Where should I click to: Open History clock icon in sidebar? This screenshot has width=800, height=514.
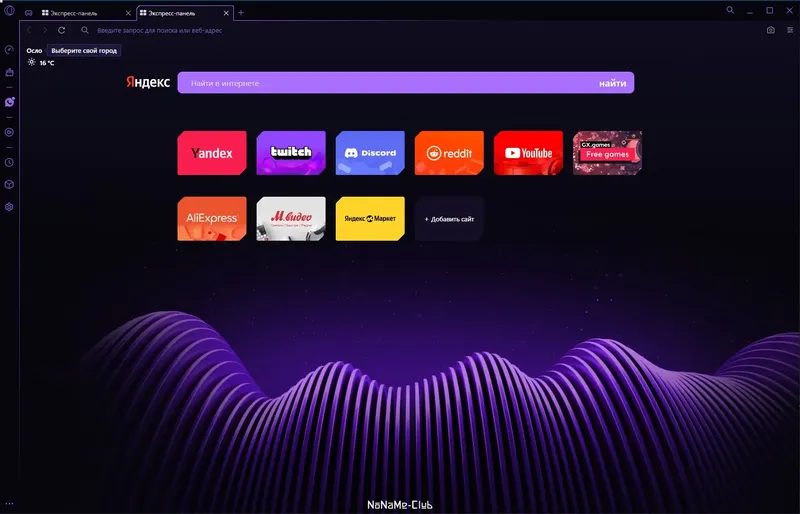9,162
